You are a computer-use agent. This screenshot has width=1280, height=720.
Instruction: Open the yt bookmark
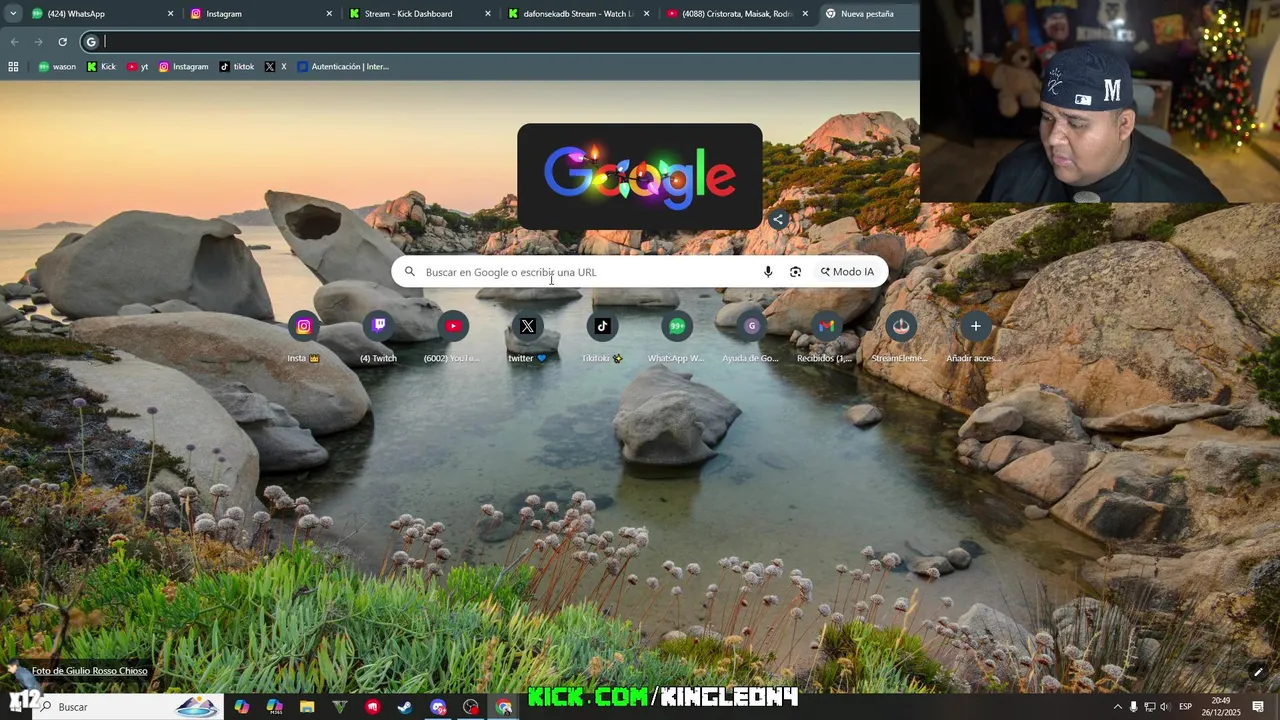[x=138, y=67]
